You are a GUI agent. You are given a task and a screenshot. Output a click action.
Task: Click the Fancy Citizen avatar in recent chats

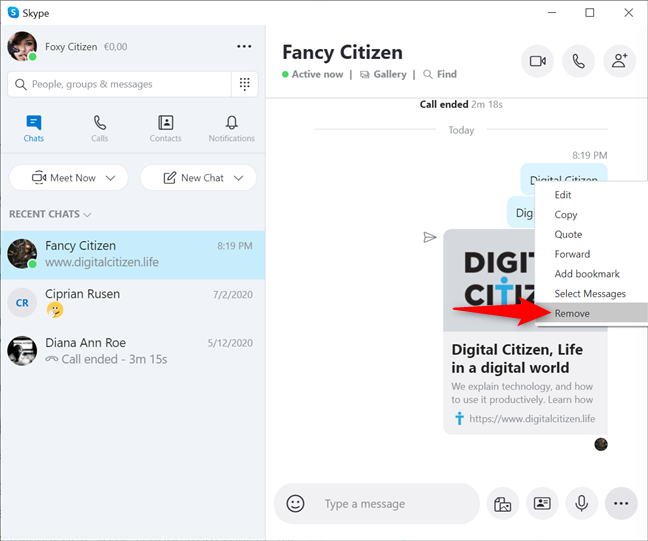[22, 254]
